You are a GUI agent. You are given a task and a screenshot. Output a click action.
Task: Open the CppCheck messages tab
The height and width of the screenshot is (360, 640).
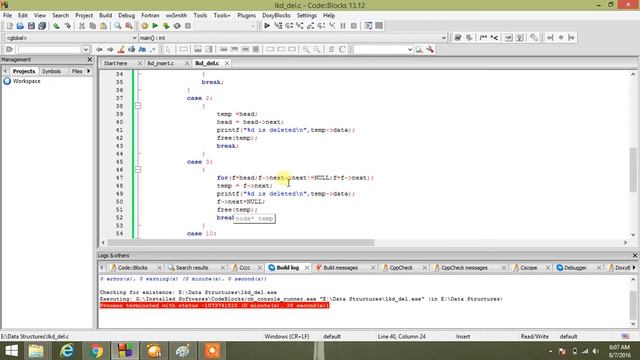pos(464,268)
